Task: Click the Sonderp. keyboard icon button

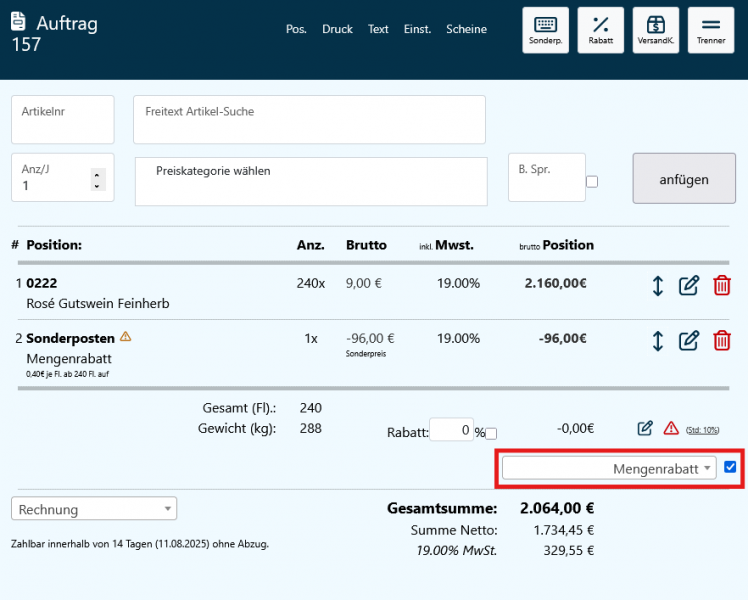Action: pyautogui.click(x=546, y=30)
